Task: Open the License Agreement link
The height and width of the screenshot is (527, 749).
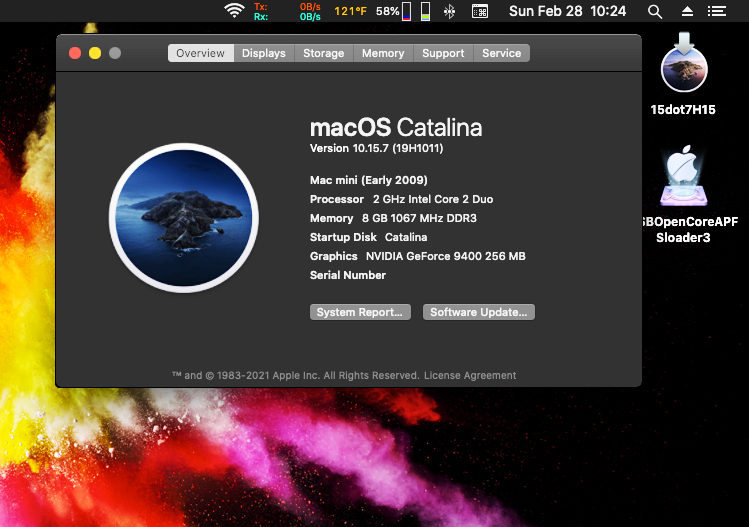Action: pos(470,376)
